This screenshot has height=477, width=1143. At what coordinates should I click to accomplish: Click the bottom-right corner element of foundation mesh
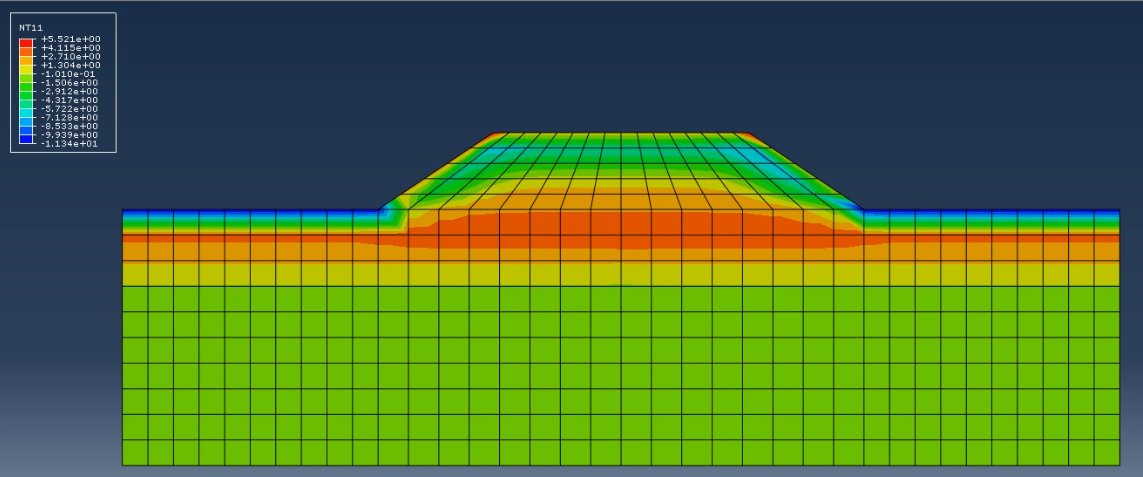1107,453
